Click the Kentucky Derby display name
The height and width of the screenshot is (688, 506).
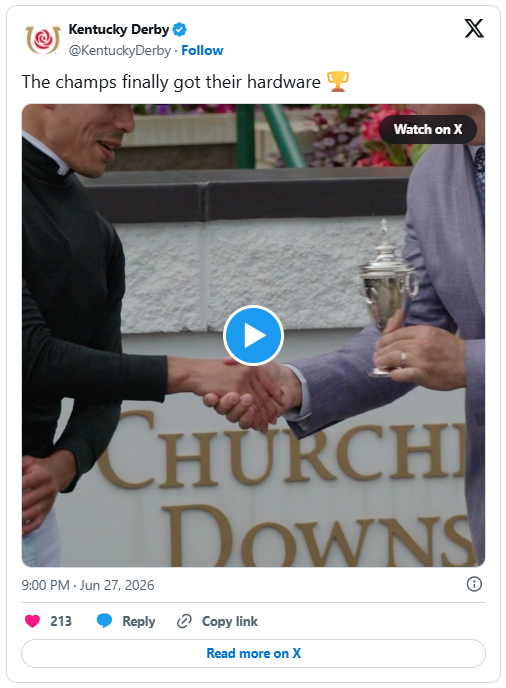tap(118, 29)
